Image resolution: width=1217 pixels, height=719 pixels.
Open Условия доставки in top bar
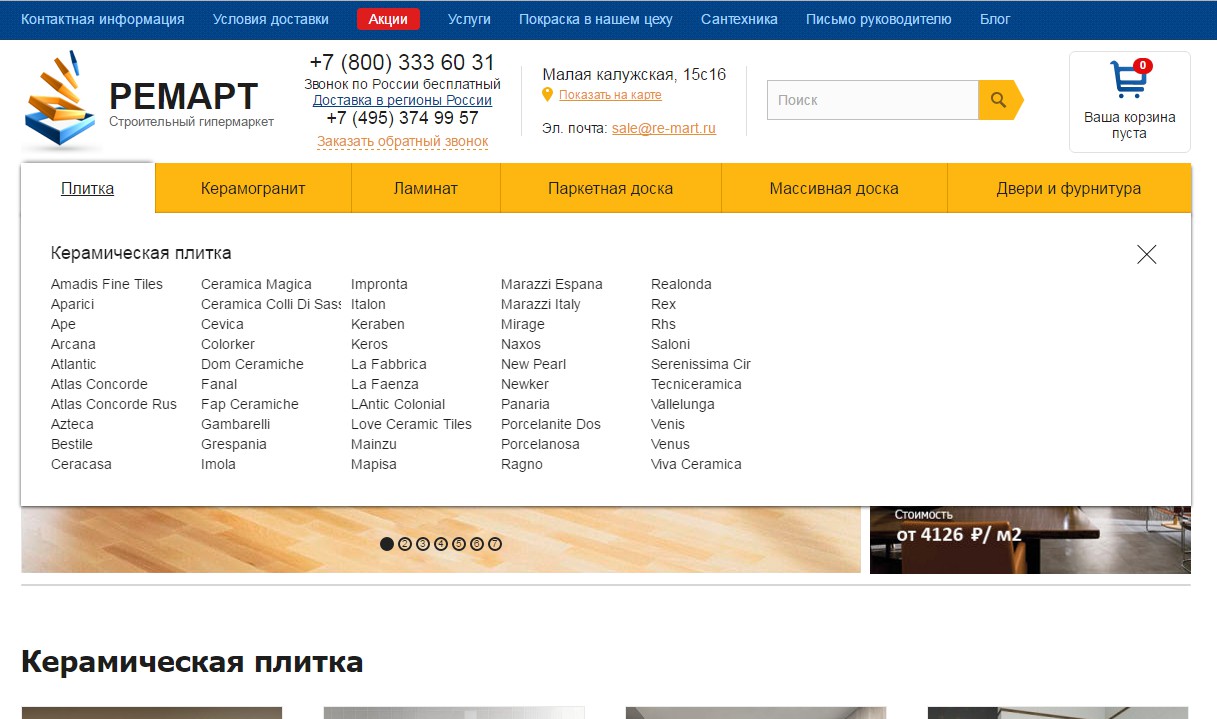271,19
